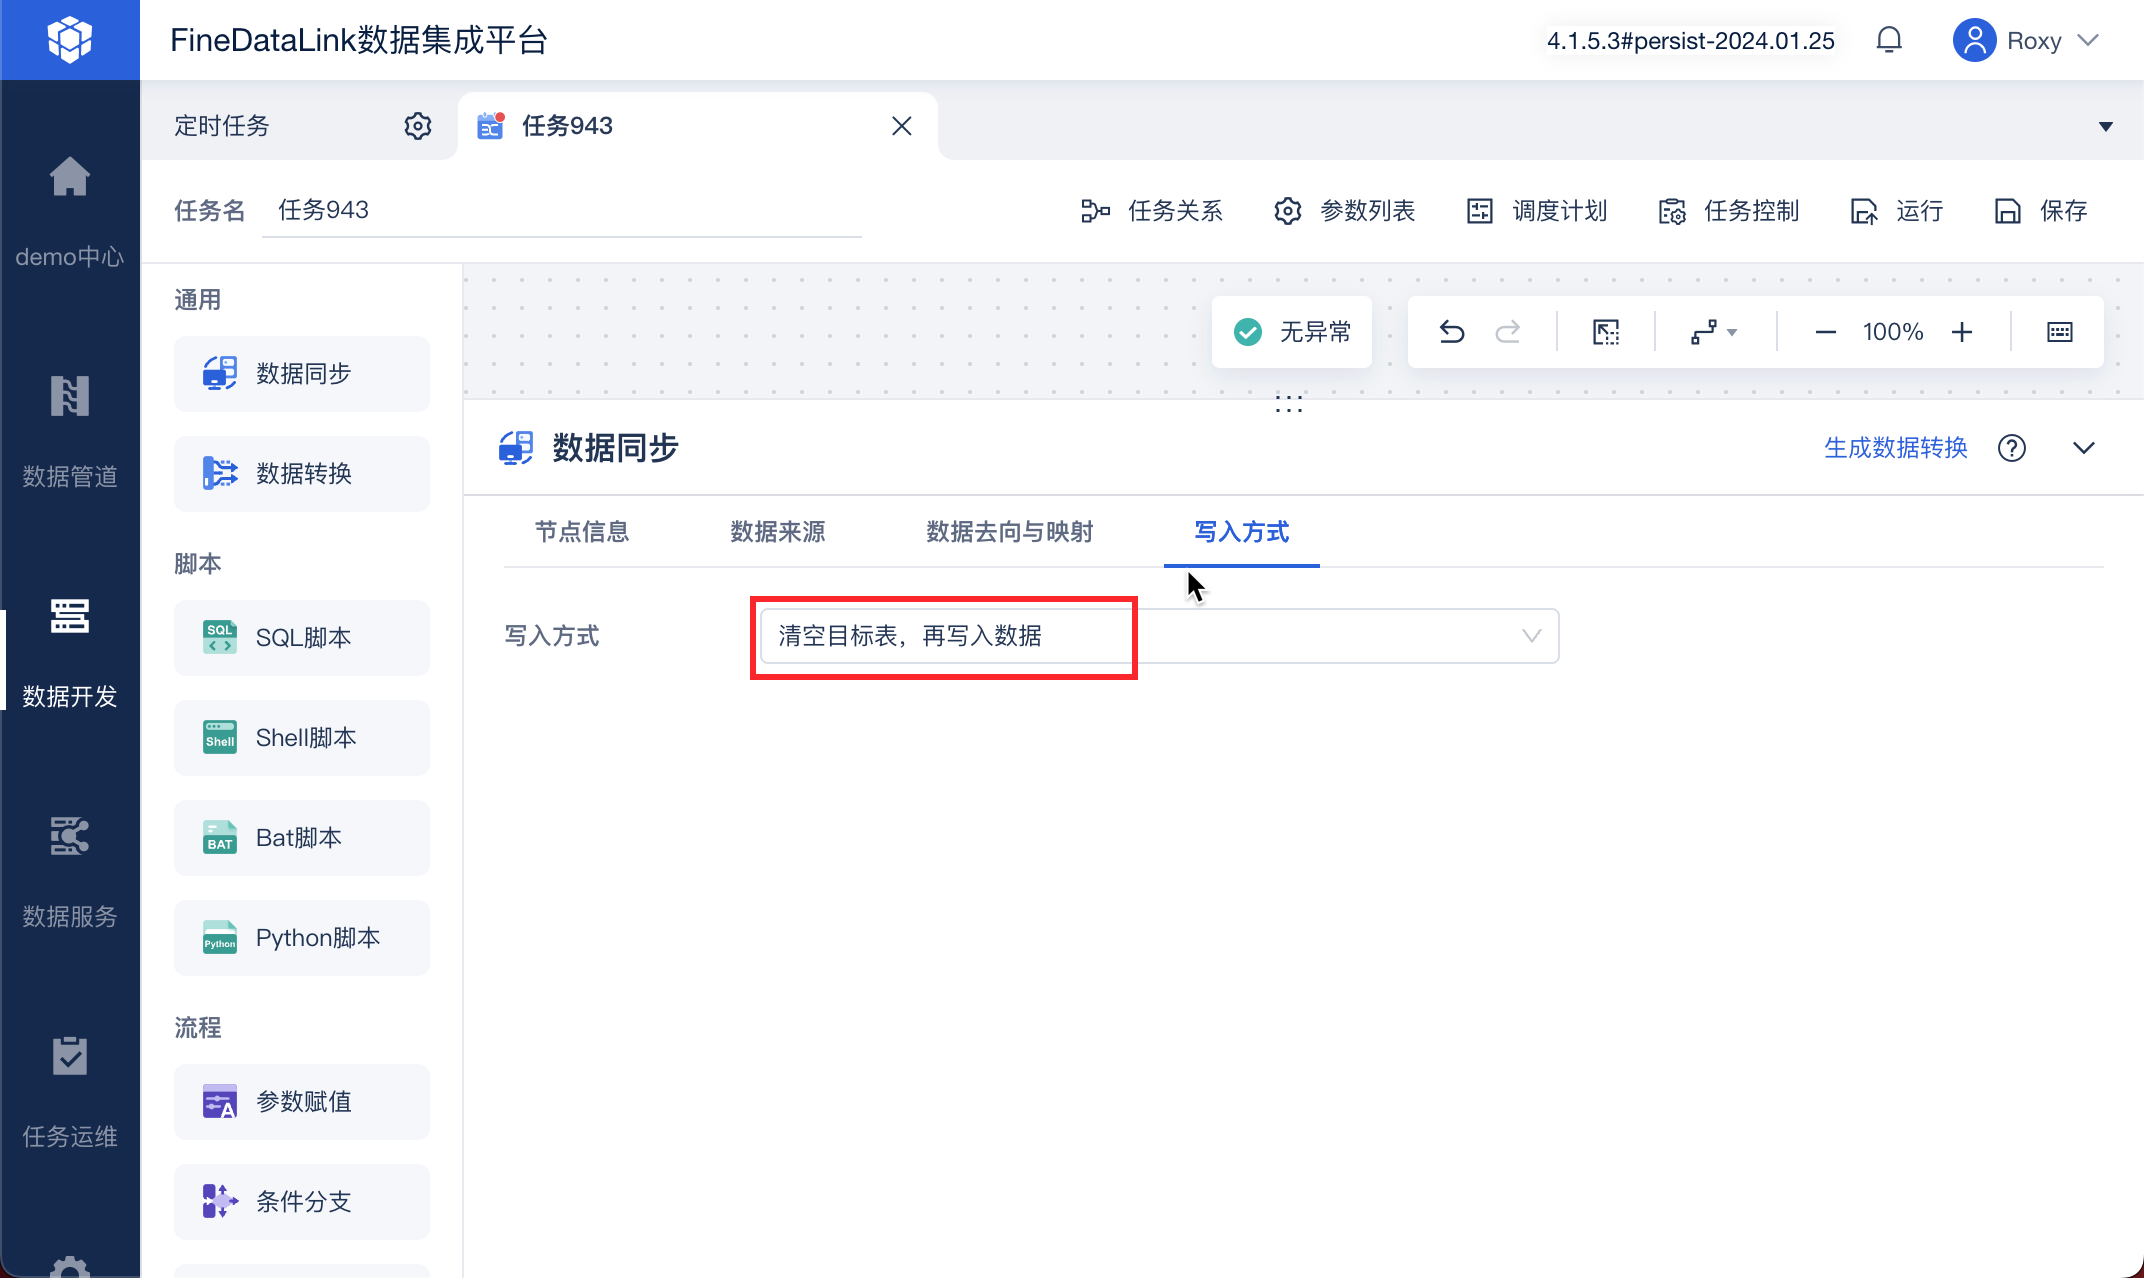Viewport: 2144px width, 1278px height.
Task: Zoom in with the plus button
Action: click(1962, 332)
